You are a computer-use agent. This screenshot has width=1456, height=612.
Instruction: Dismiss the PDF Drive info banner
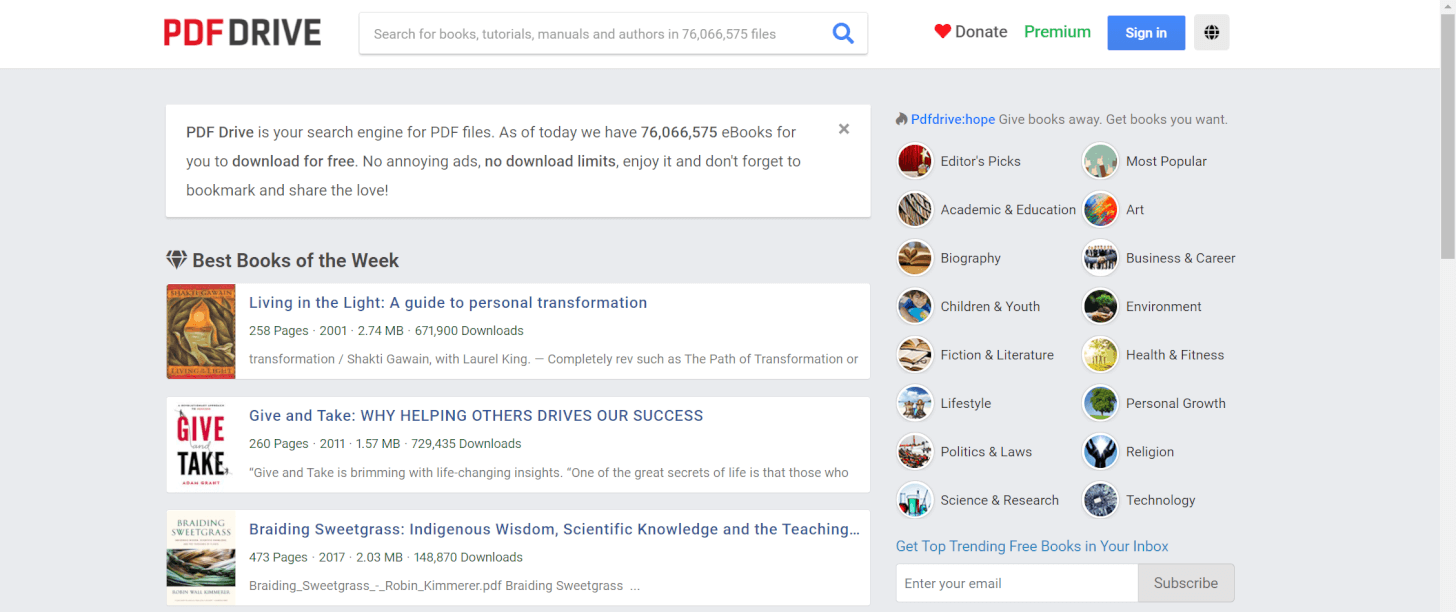[844, 129]
